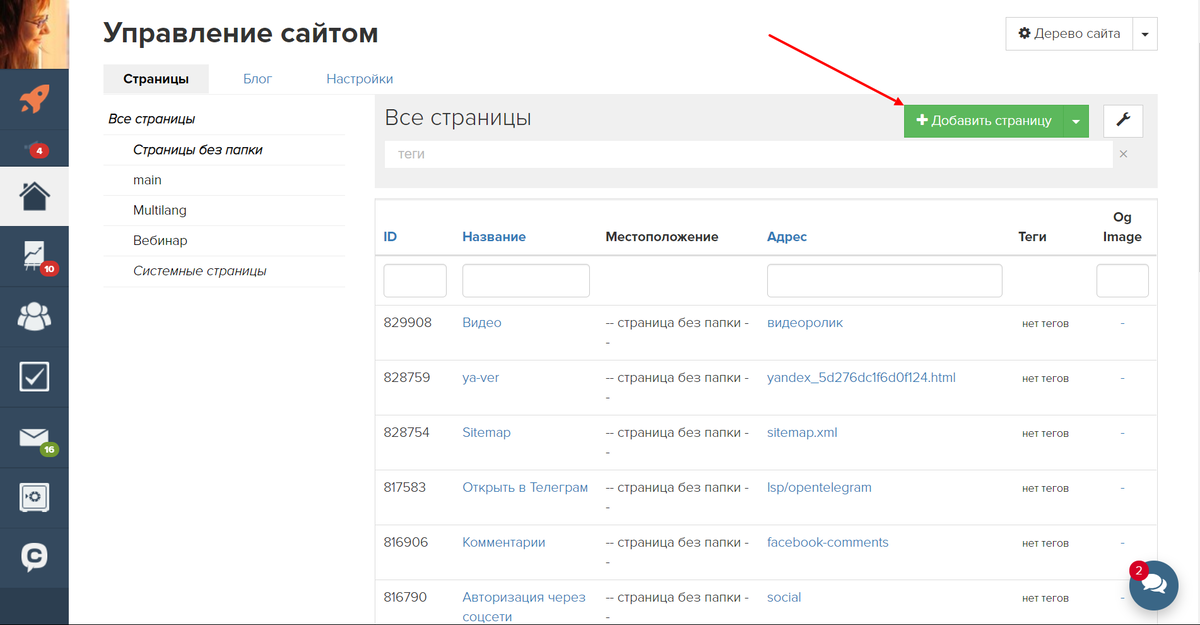Open the Sitemap page link
1200x625 pixels.
[x=486, y=432]
